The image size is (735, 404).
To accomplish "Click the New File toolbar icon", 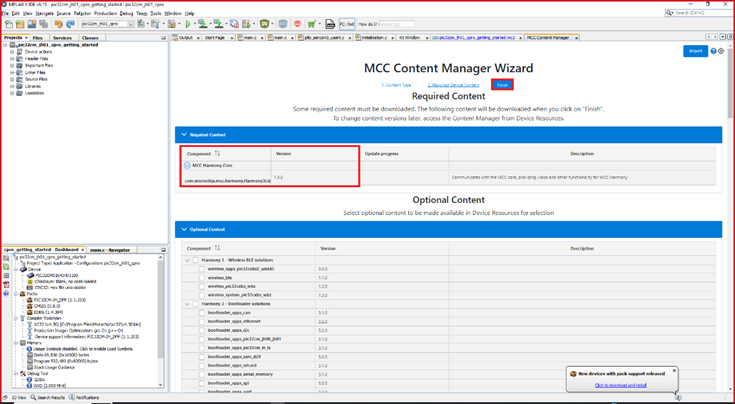I will 8,23.
